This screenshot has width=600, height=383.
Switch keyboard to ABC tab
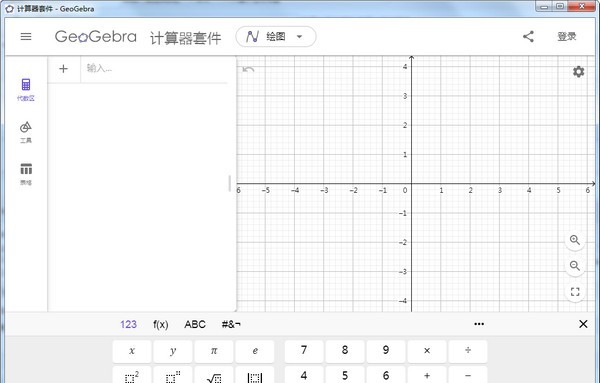pos(195,324)
